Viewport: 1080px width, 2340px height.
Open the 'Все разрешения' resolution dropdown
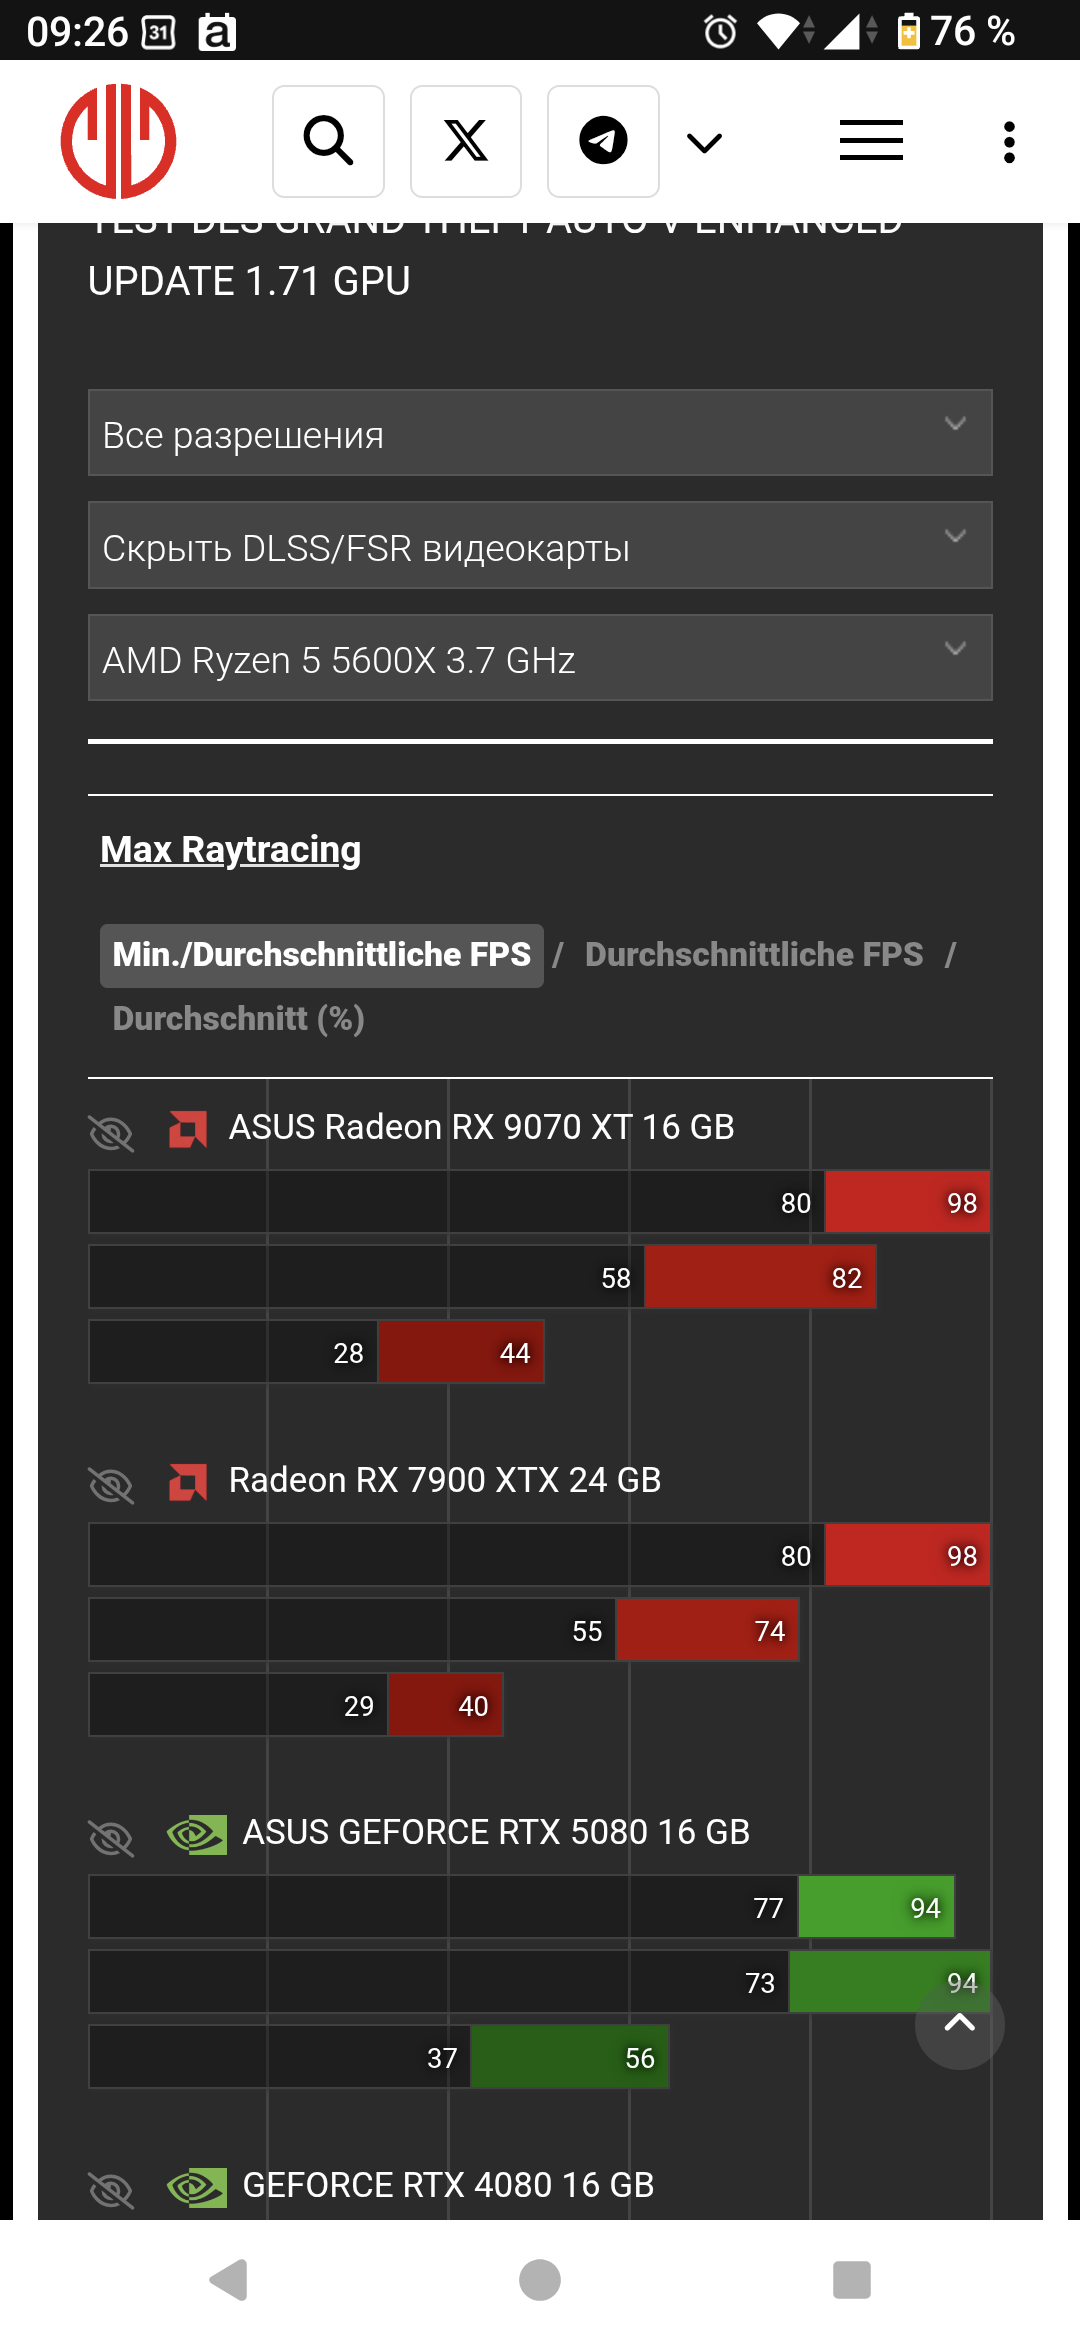click(x=540, y=433)
